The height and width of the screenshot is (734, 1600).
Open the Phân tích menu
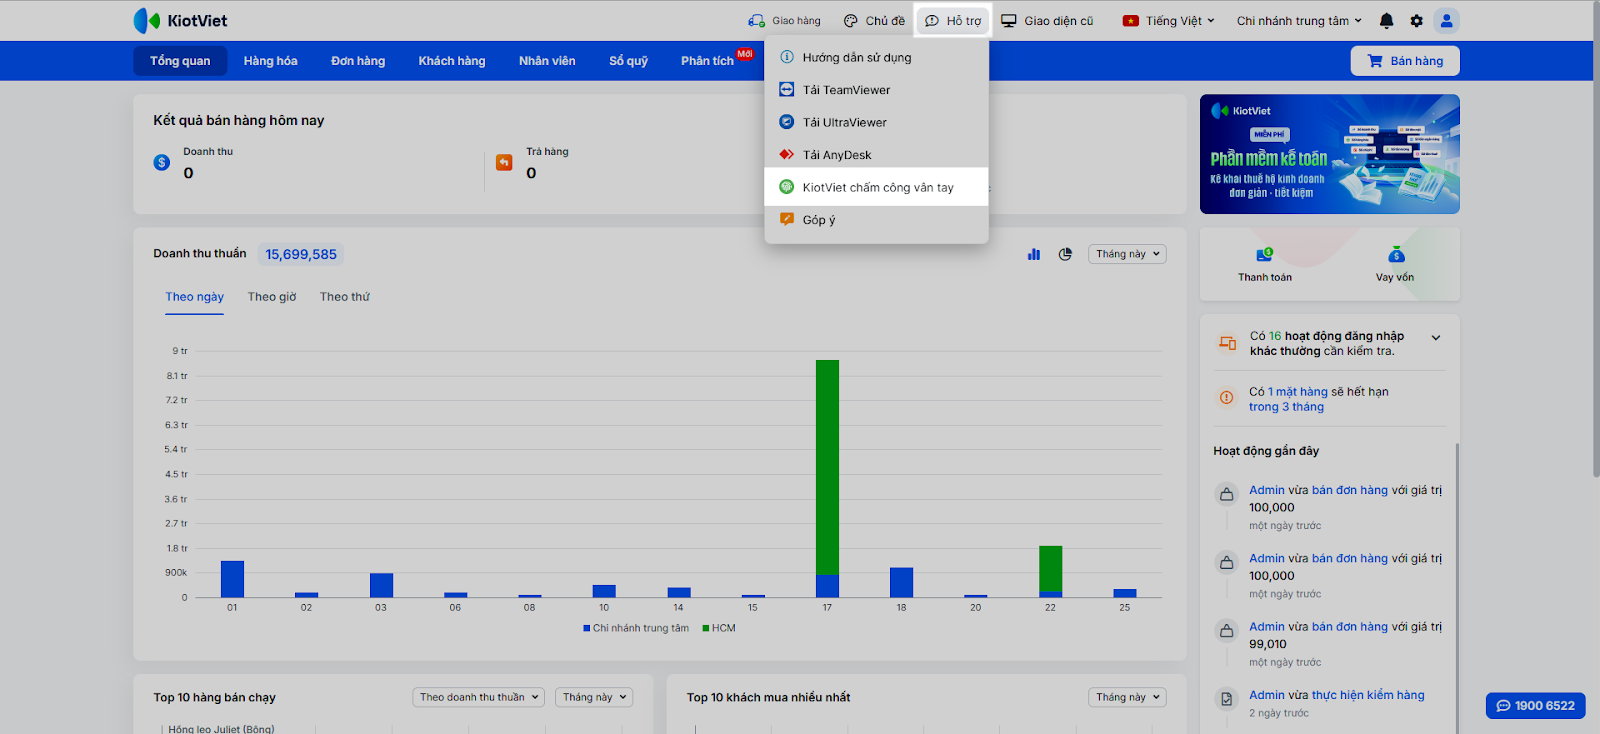[708, 61]
